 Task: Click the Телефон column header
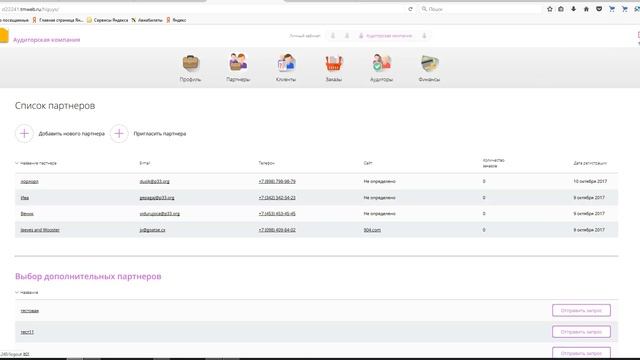tap(267, 163)
